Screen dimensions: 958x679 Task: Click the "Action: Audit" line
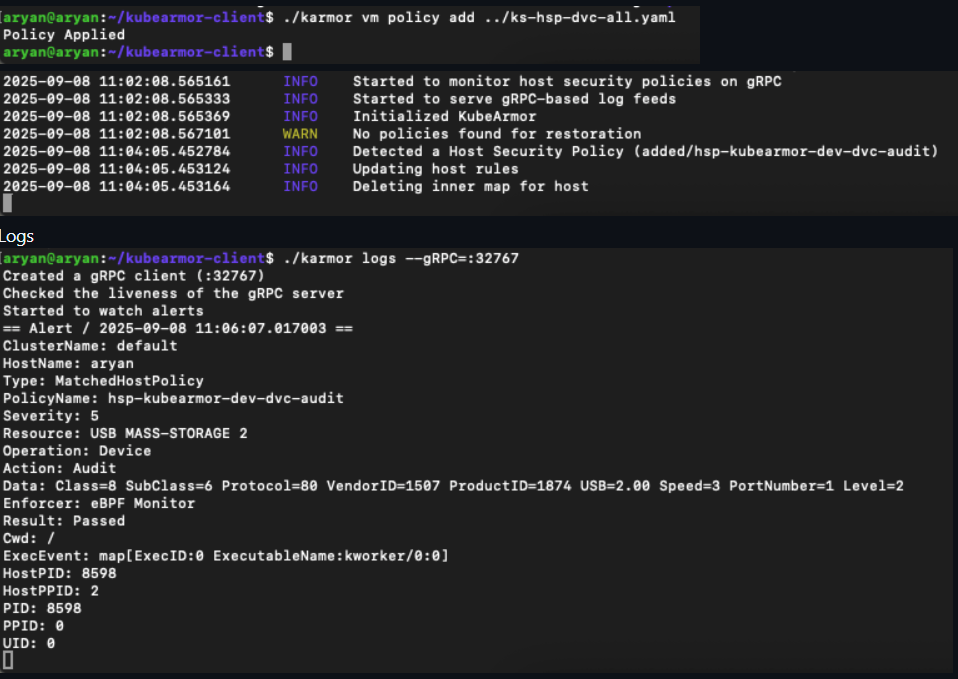click(x=59, y=468)
